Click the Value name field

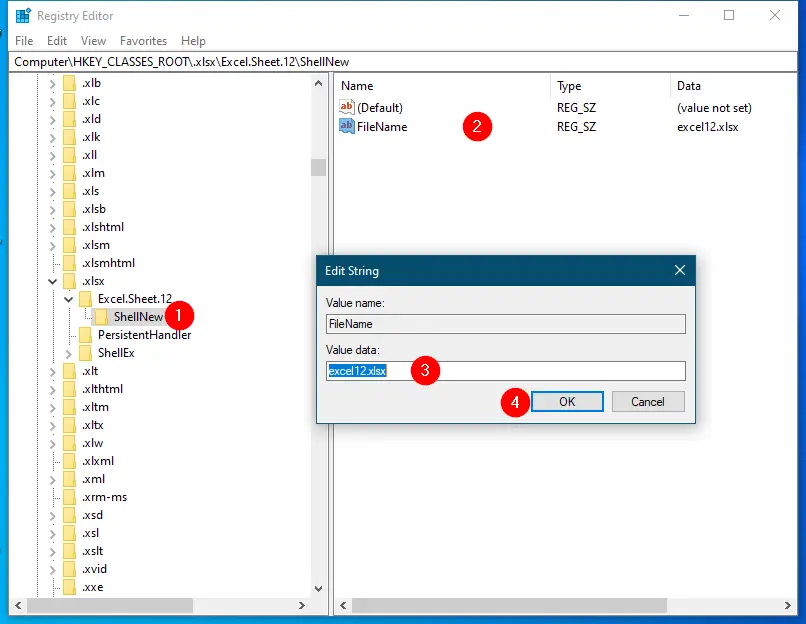tap(506, 324)
